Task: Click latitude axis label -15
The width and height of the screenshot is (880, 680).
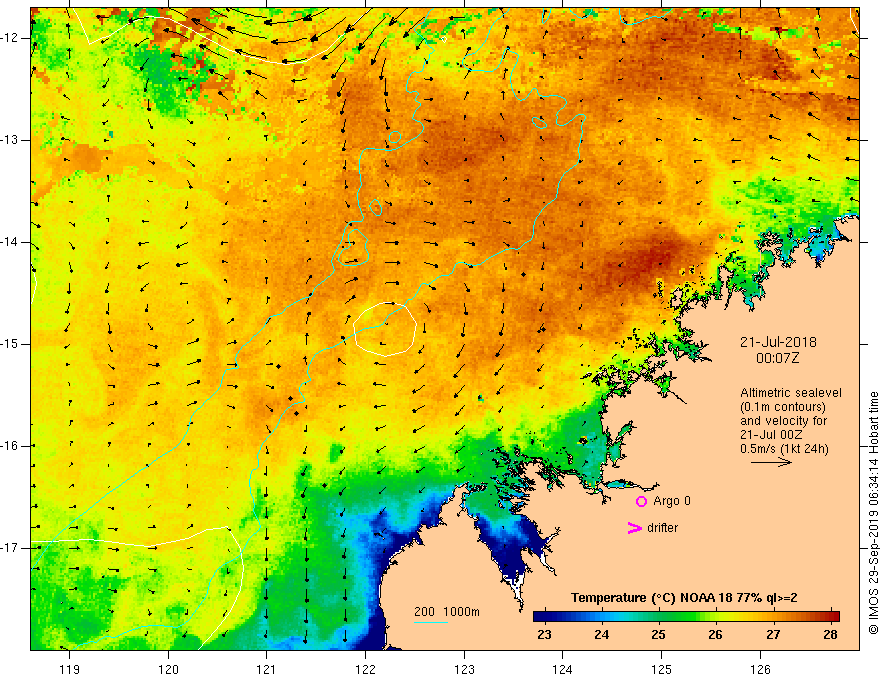Action: click(10, 344)
